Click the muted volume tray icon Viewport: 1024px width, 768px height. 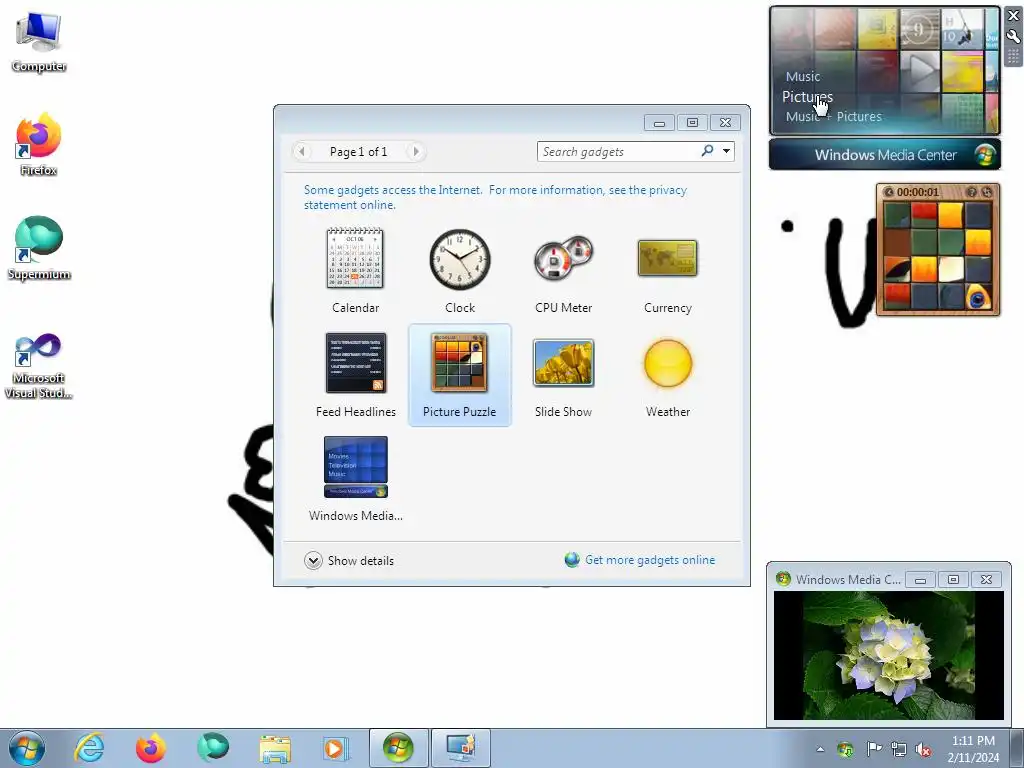[923, 749]
